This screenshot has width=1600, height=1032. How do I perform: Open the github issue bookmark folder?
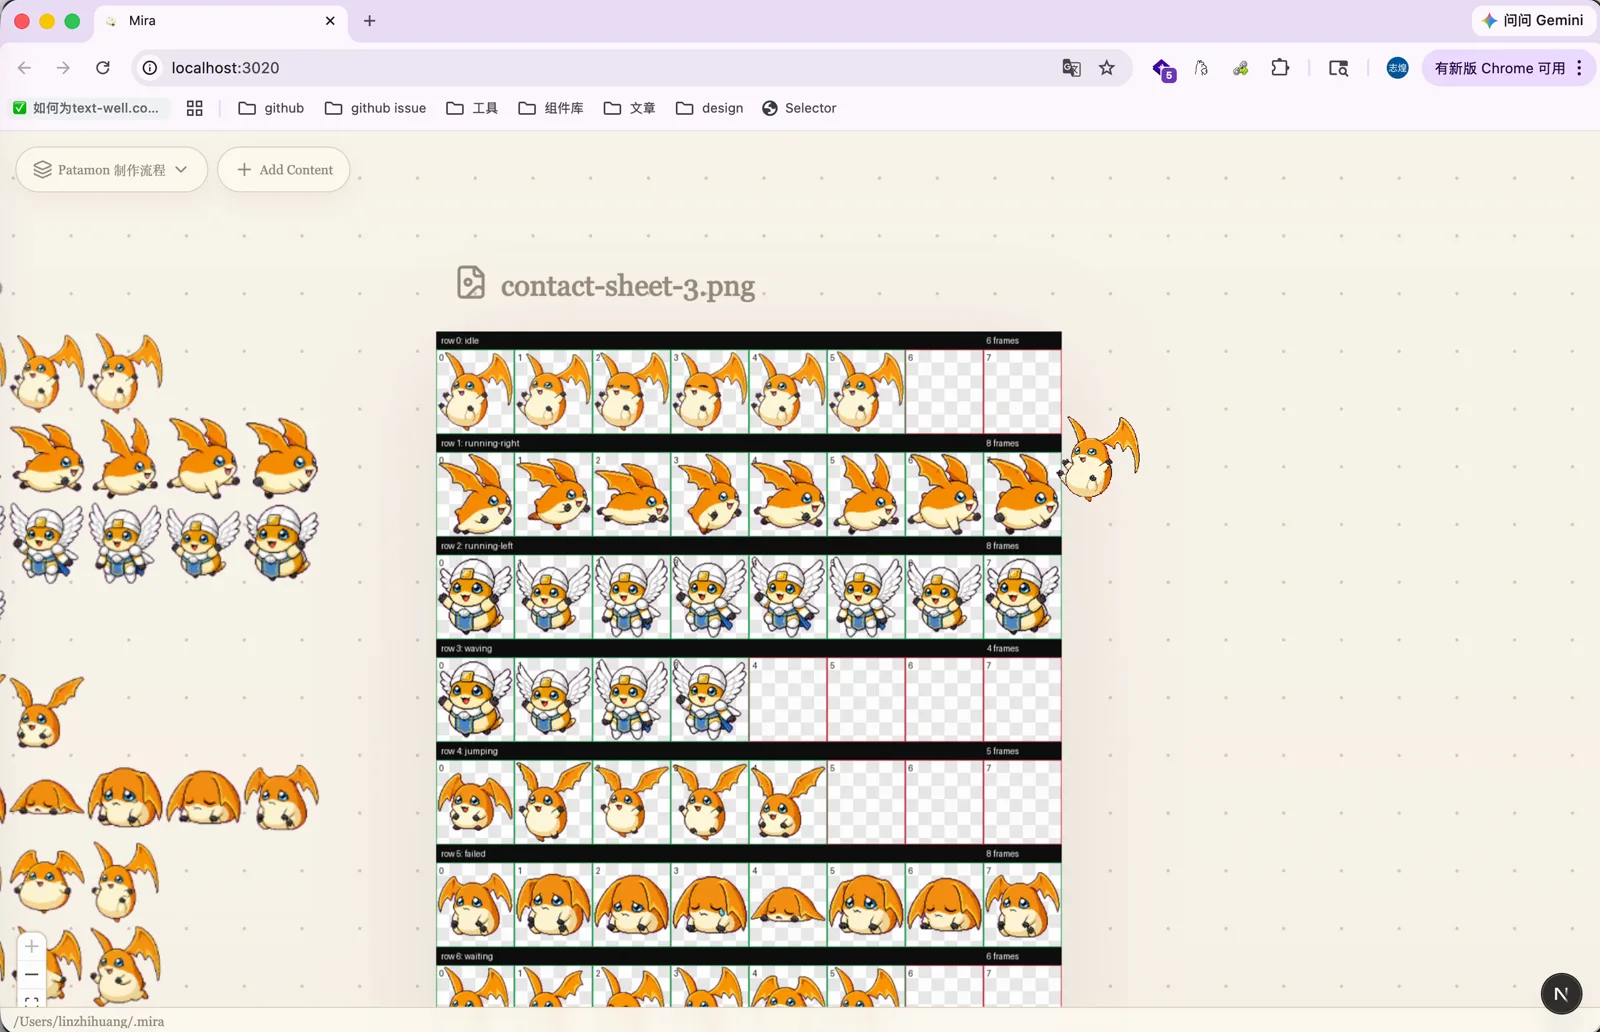pyautogui.click(x=376, y=108)
